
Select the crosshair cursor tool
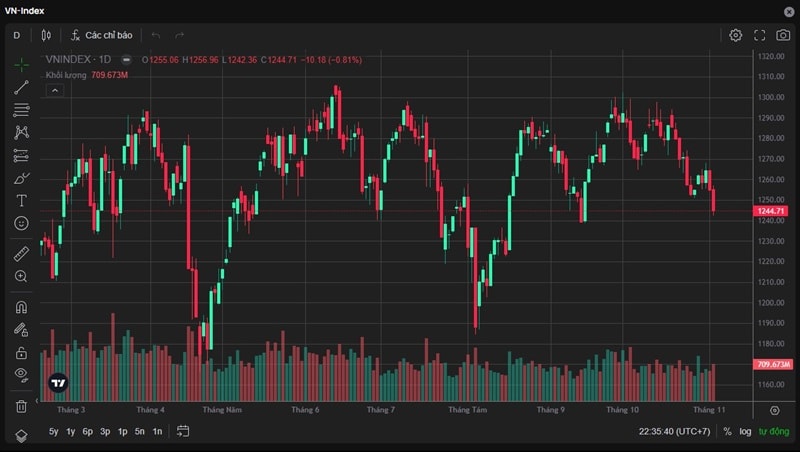(x=21, y=65)
